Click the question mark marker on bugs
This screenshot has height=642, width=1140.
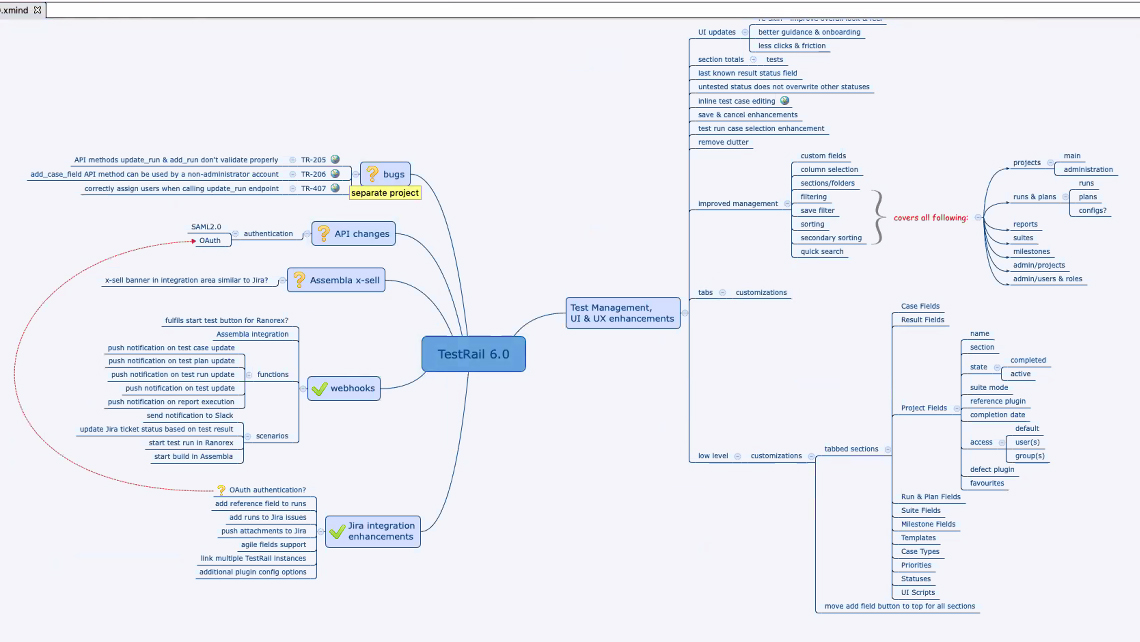(x=372, y=174)
